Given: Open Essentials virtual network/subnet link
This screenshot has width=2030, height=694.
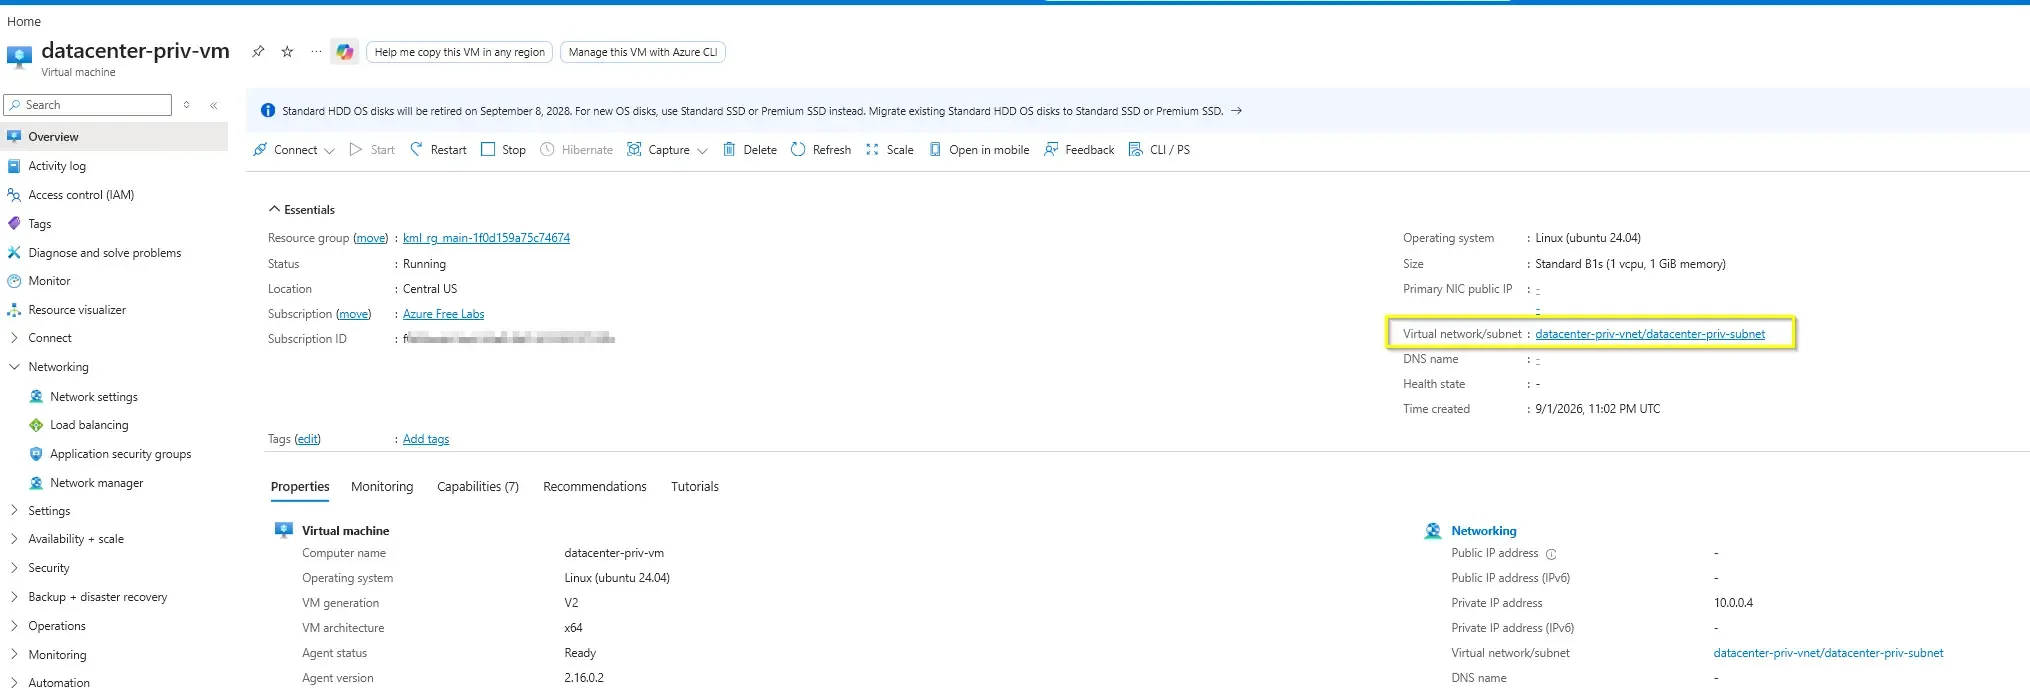Looking at the screenshot, I should click(x=1650, y=334).
